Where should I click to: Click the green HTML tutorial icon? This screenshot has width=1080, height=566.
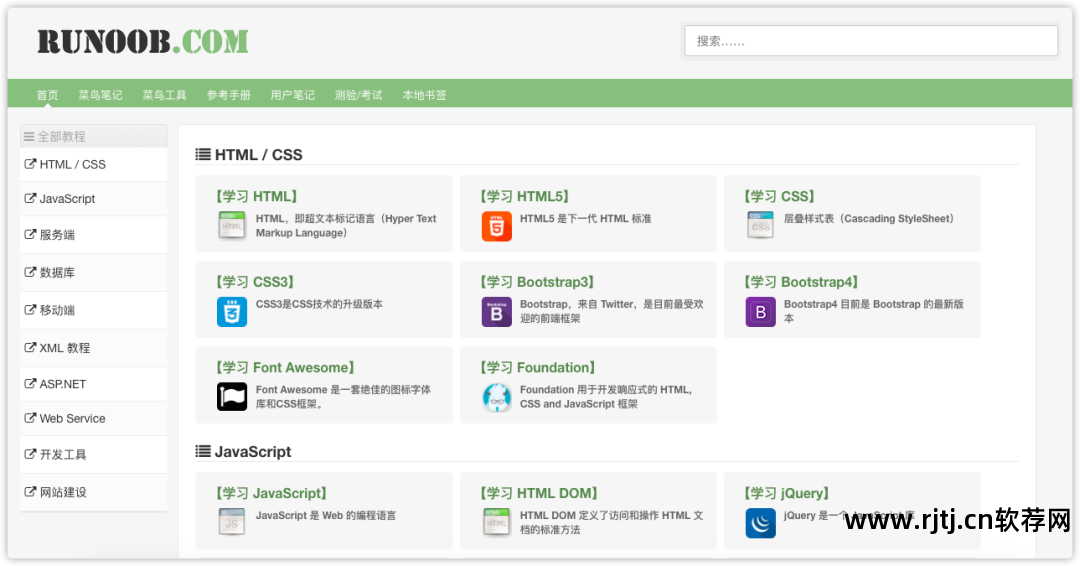232,226
